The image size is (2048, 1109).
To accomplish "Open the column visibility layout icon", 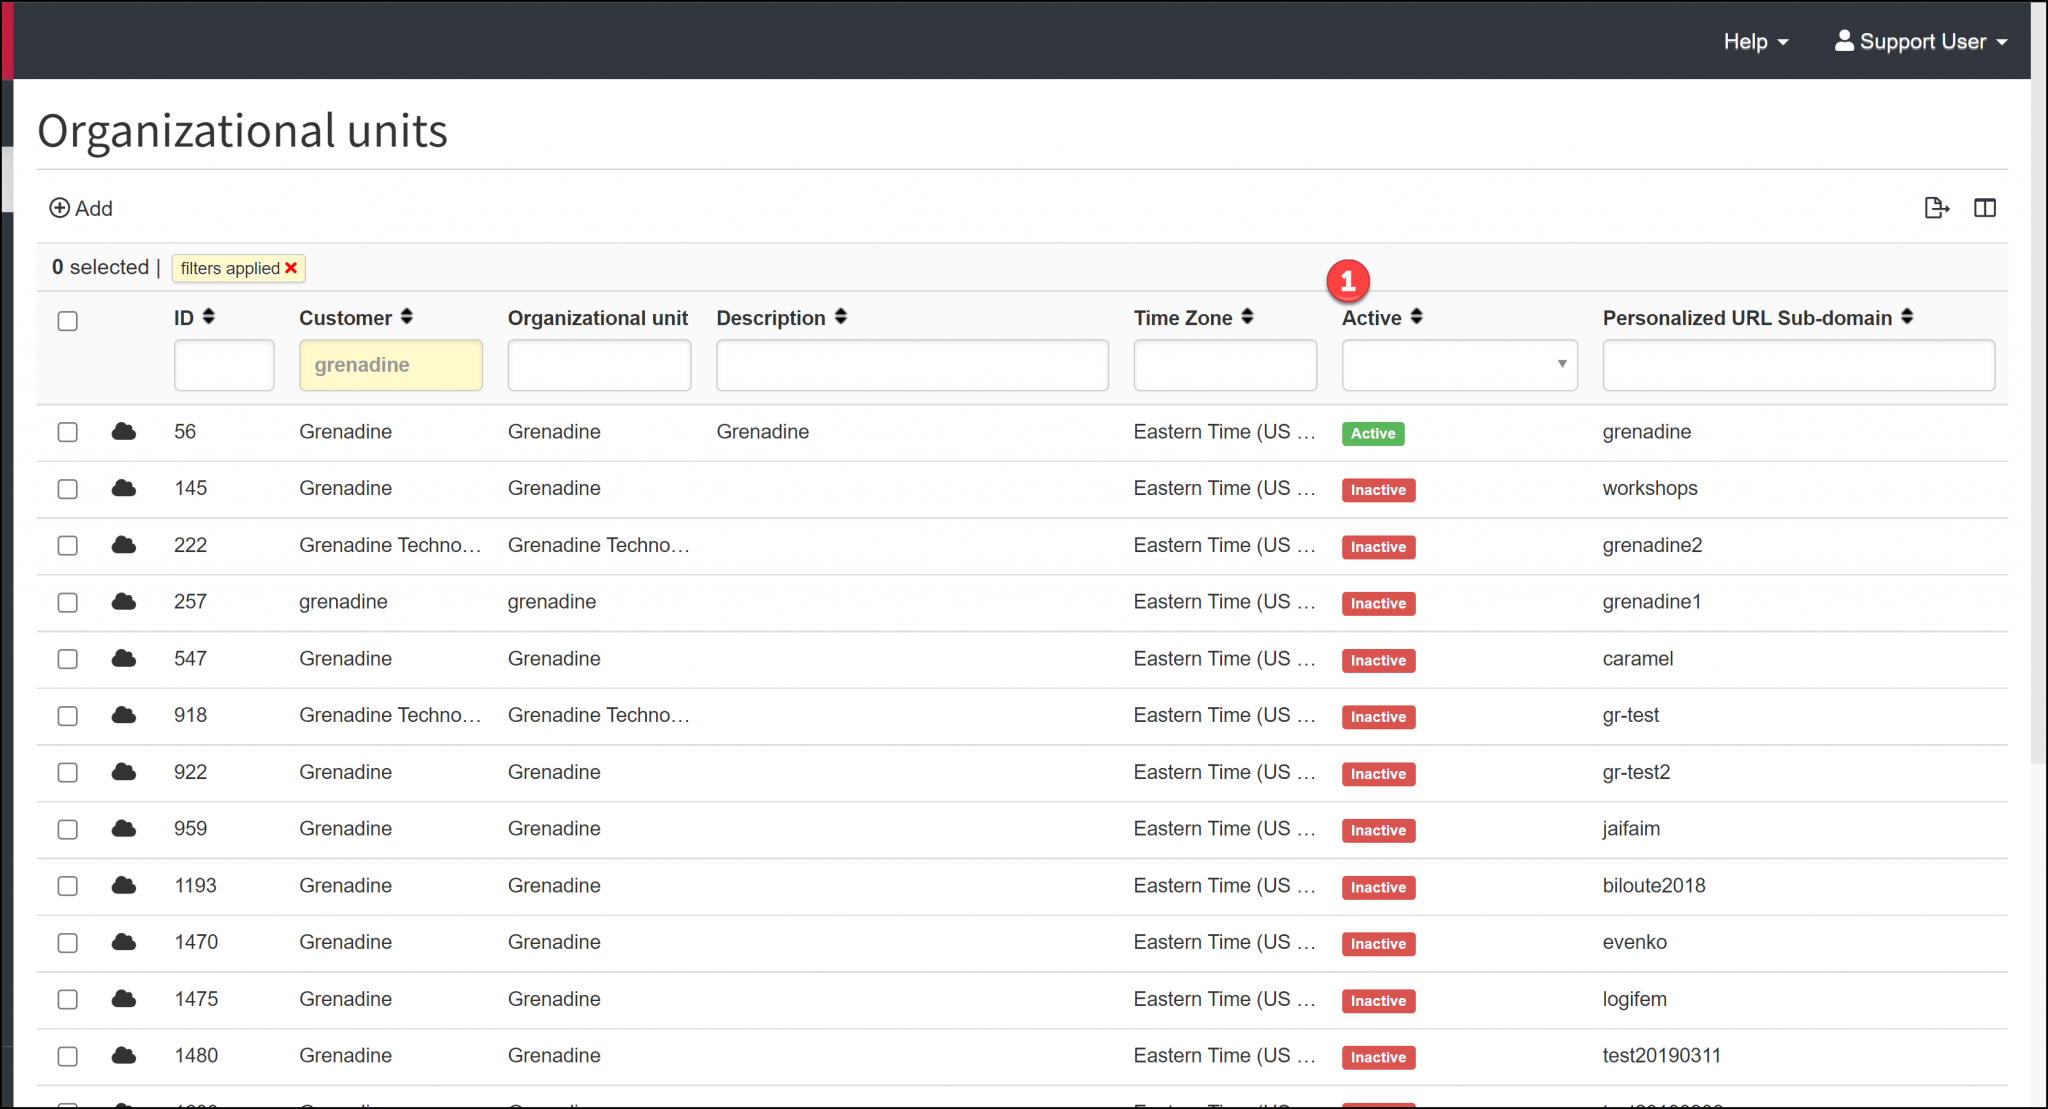I will point(1985,207).
